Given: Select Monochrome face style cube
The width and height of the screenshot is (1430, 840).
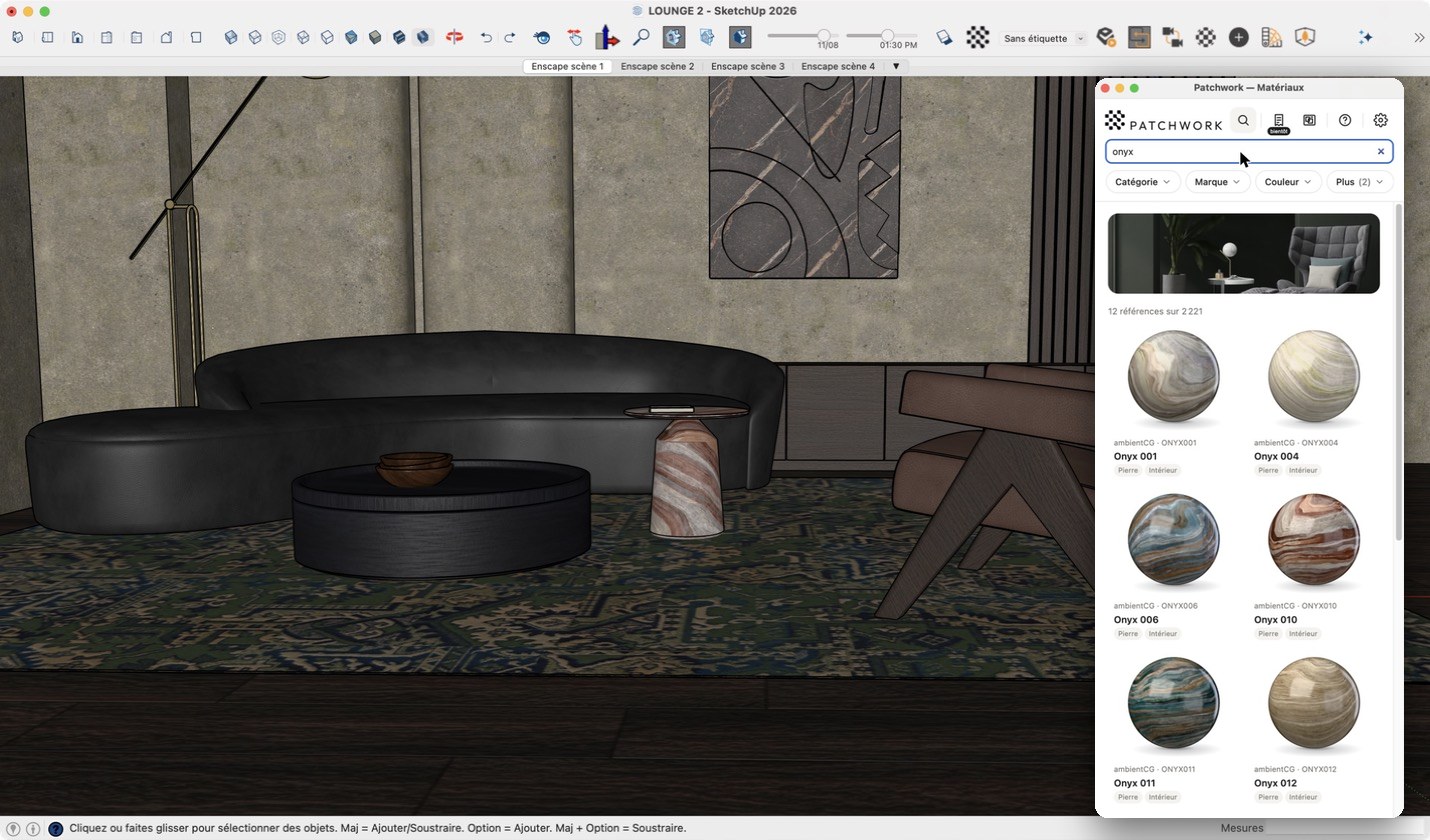Looking at the screenshot, I should 375,37.
